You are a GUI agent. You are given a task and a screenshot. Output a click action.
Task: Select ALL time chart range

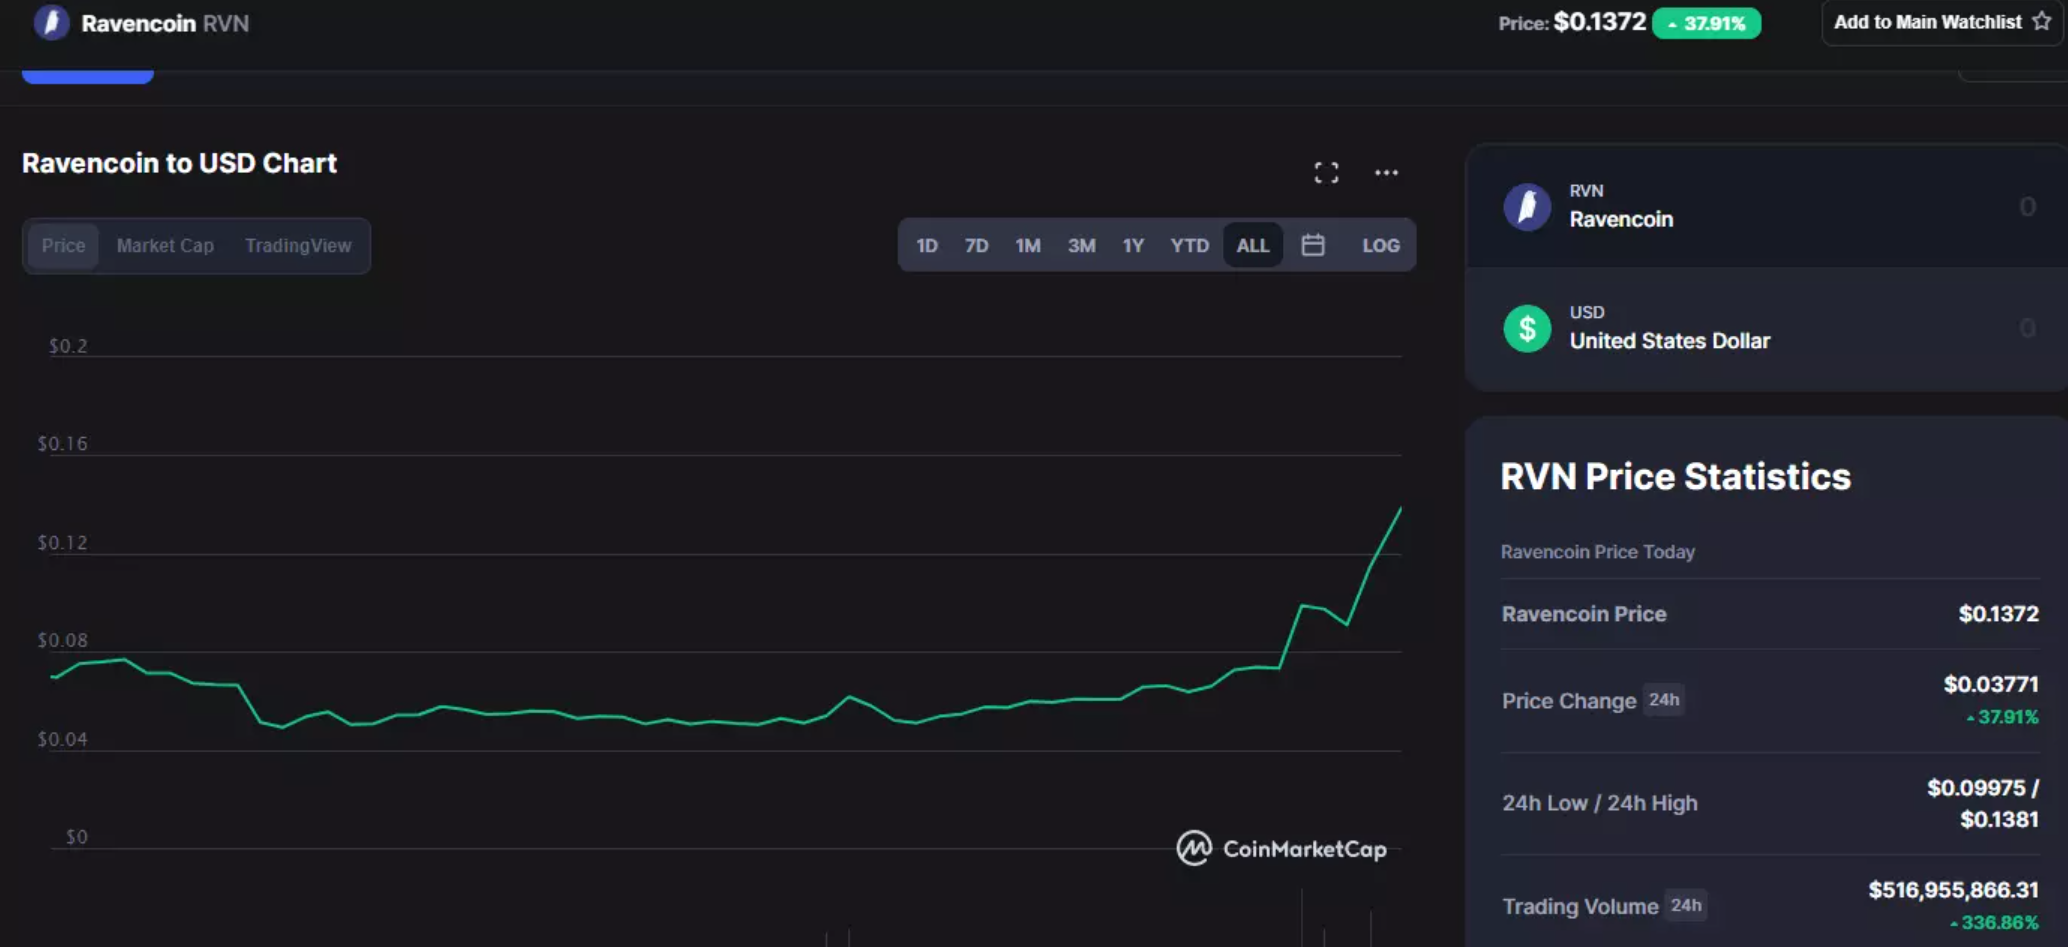(x=1253, y=245)
